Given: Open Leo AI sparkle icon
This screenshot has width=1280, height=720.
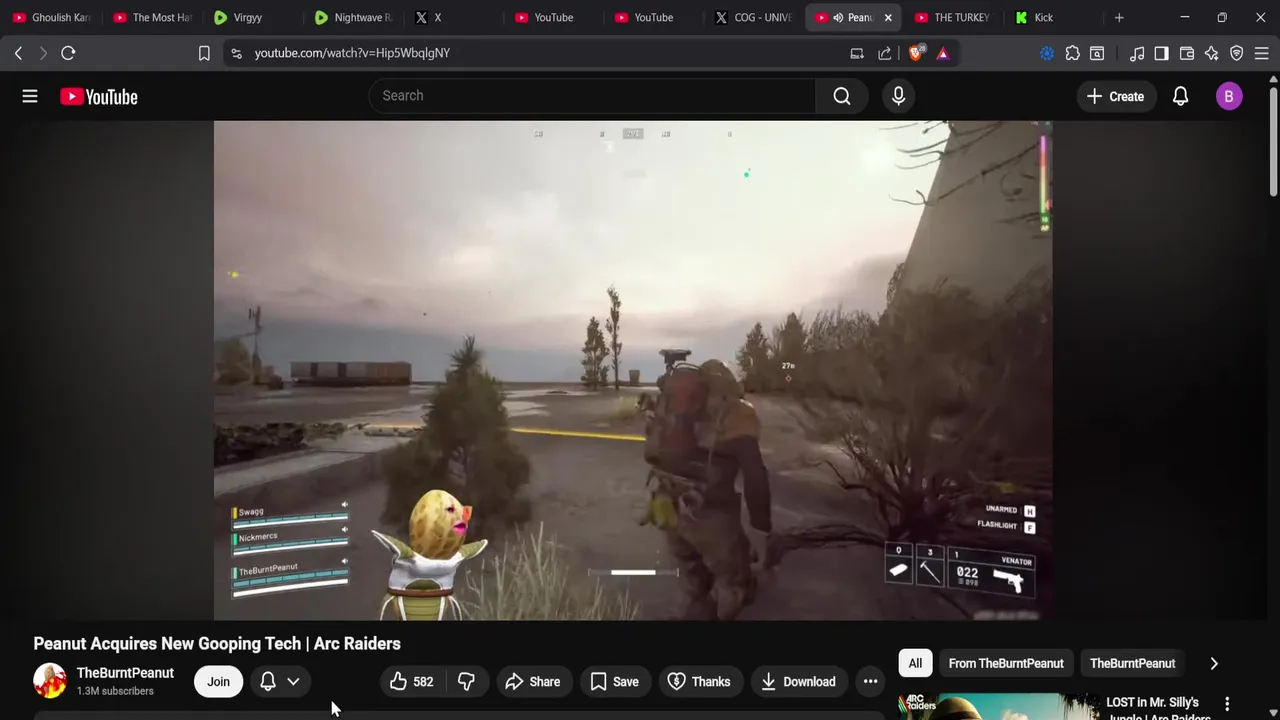Looking at the screenshot, I should 1212,53.
